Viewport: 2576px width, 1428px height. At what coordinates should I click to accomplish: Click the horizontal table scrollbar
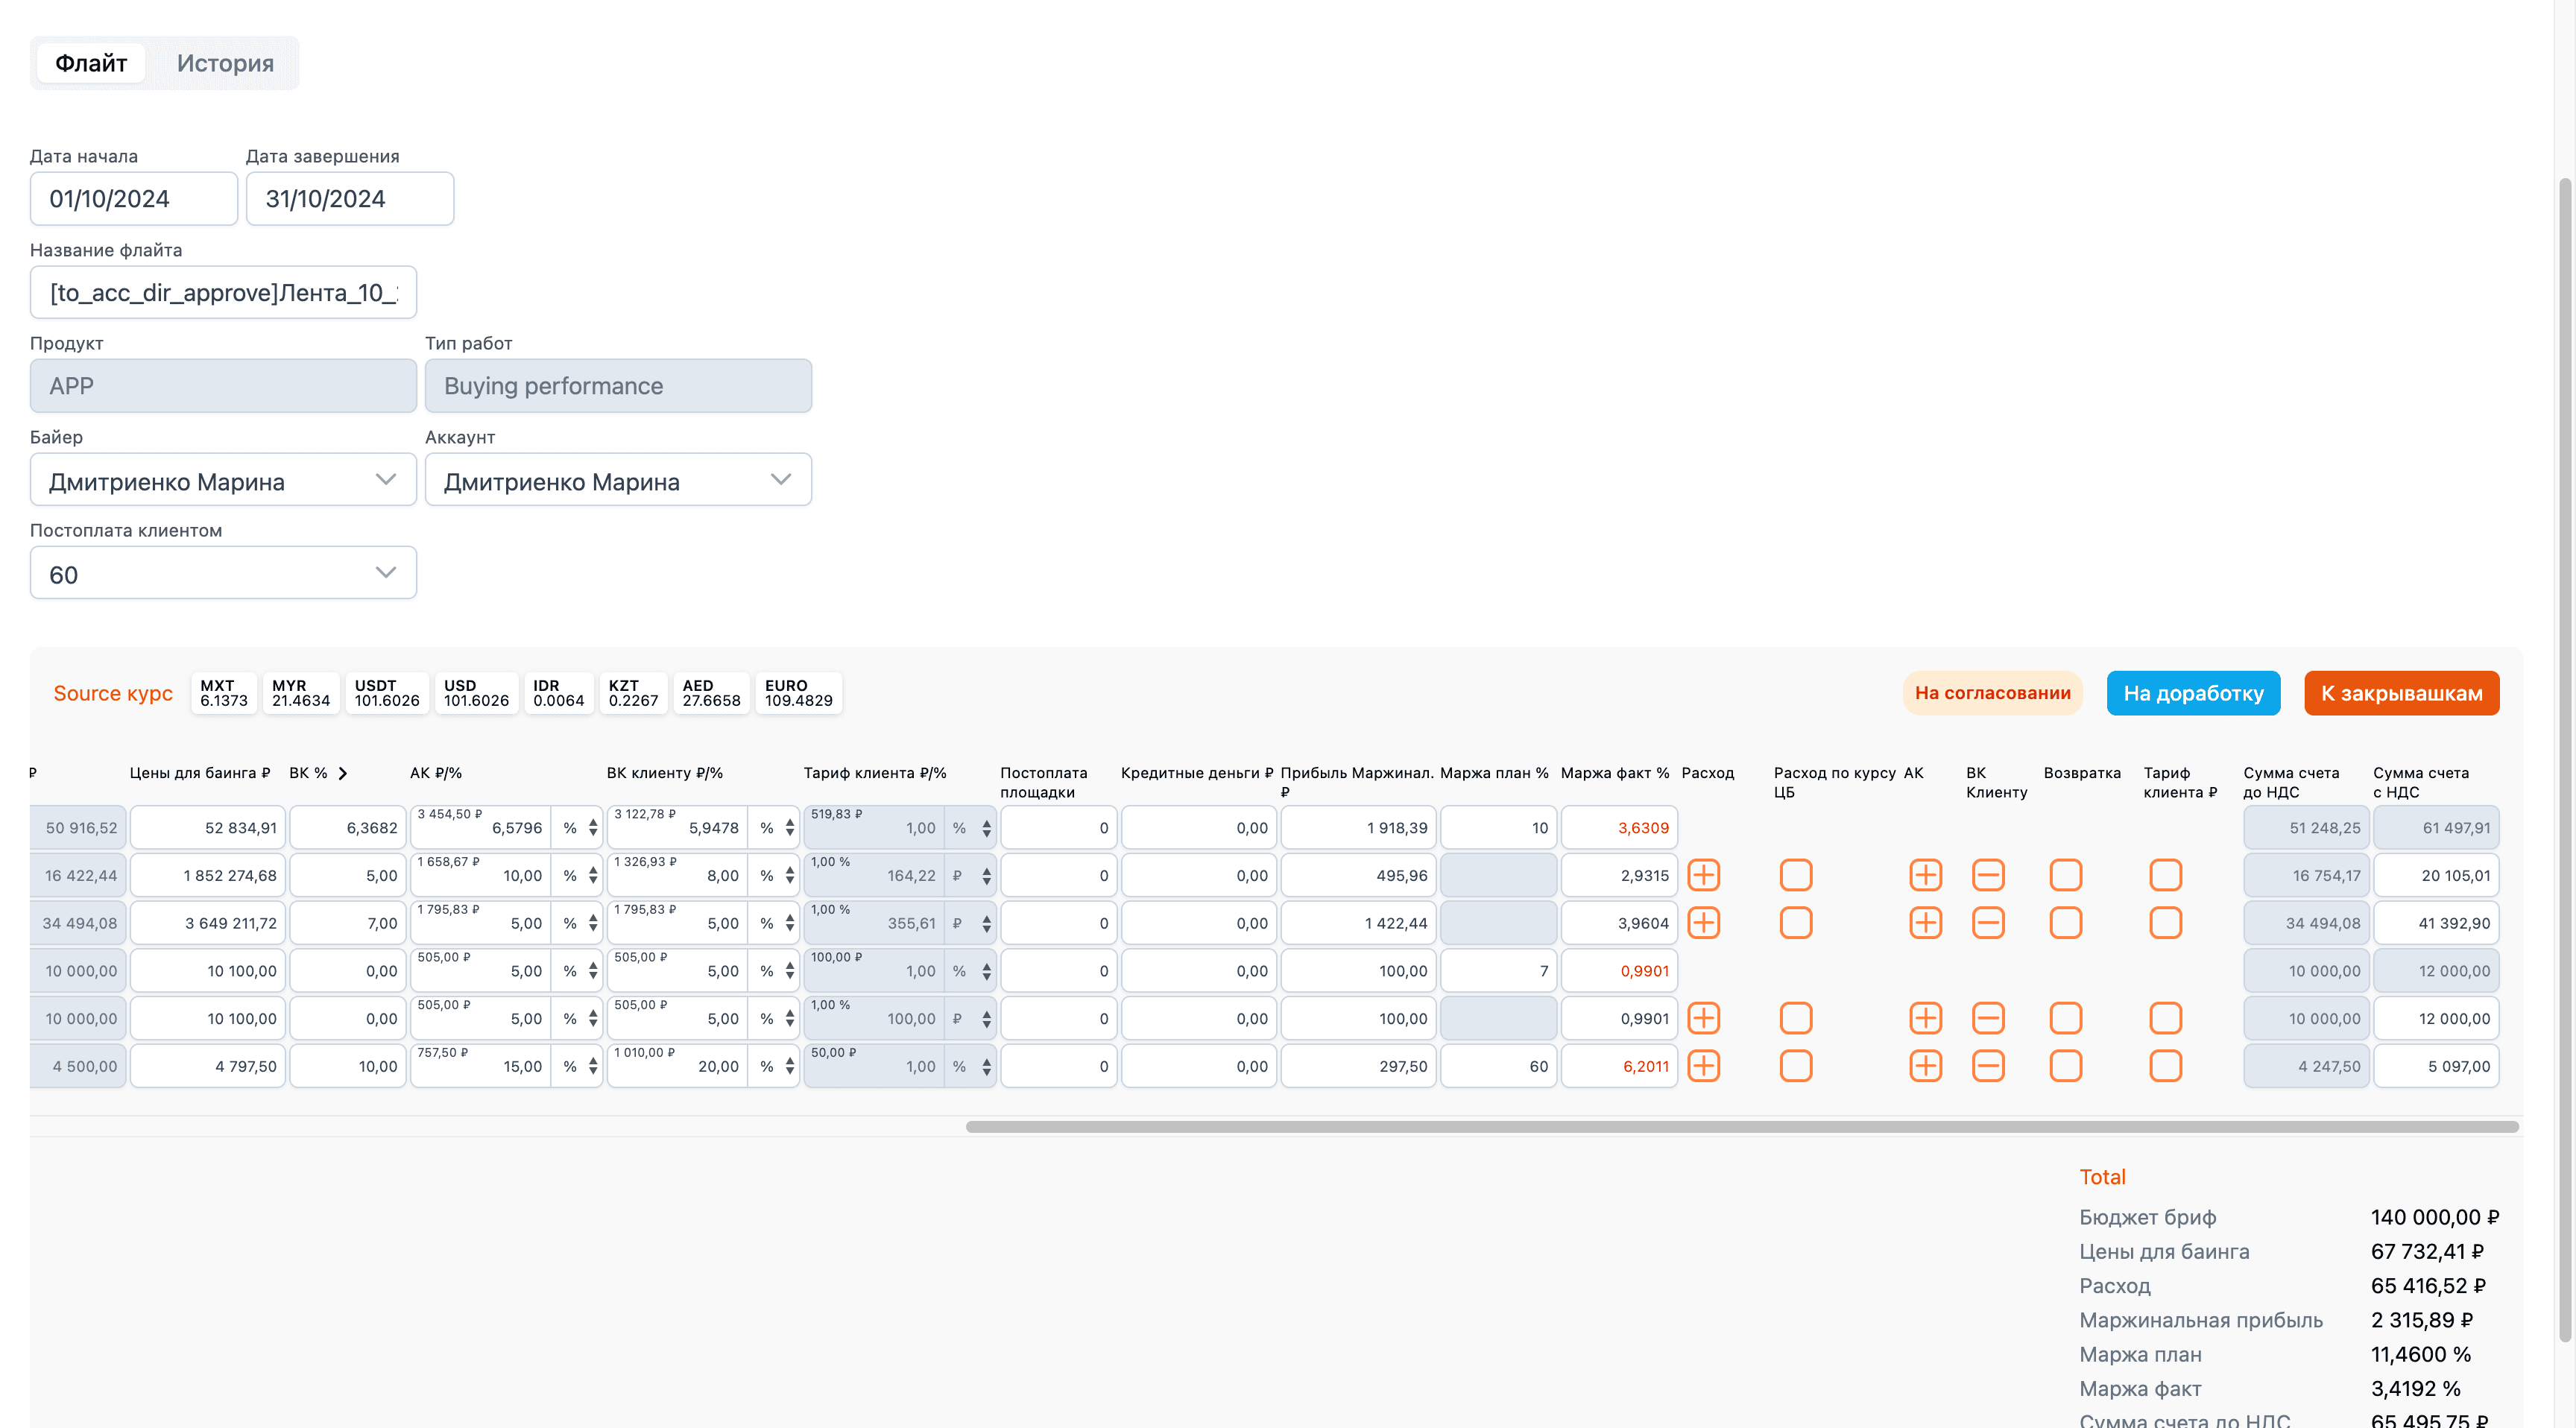point(1742,1127)
